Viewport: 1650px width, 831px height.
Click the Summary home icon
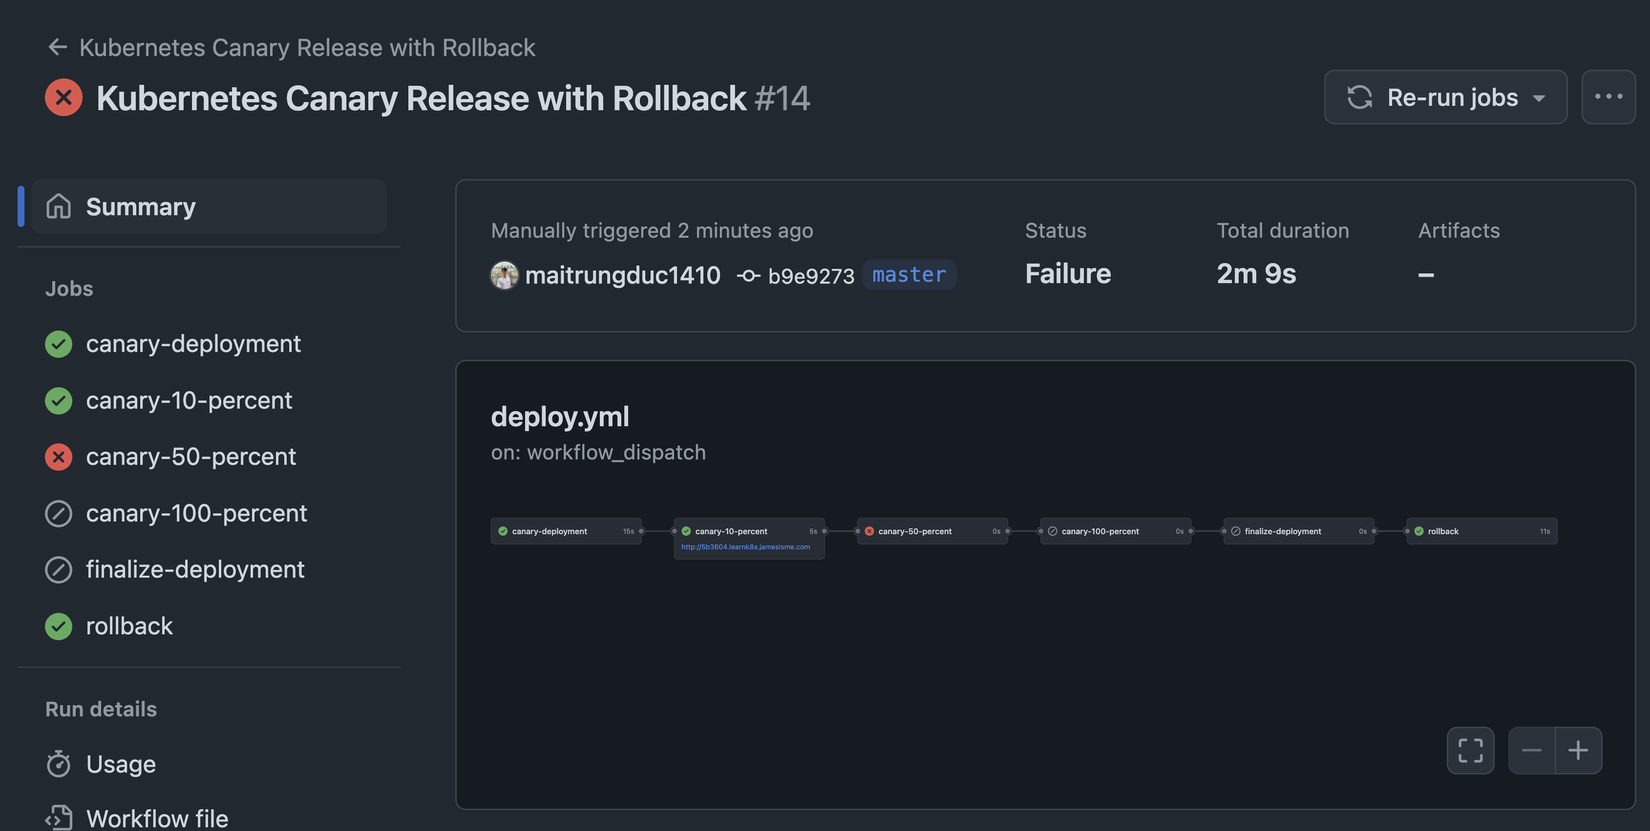(59, 206)
